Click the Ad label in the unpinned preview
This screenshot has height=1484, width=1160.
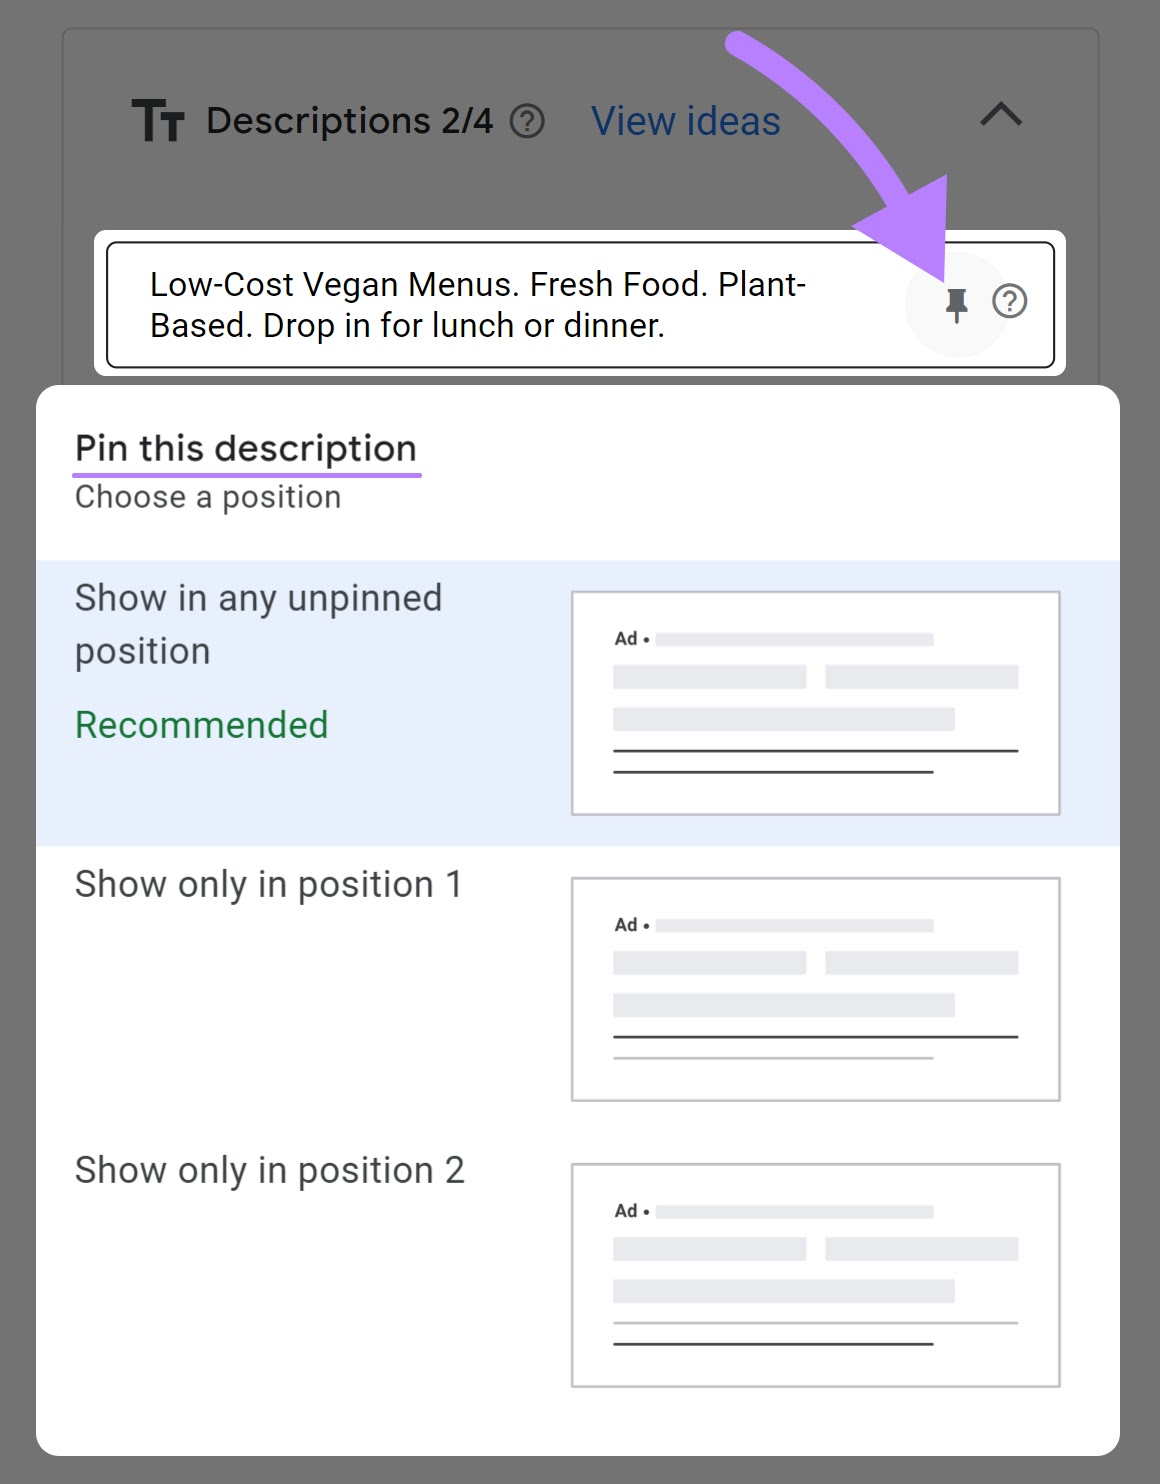(627, 637)
